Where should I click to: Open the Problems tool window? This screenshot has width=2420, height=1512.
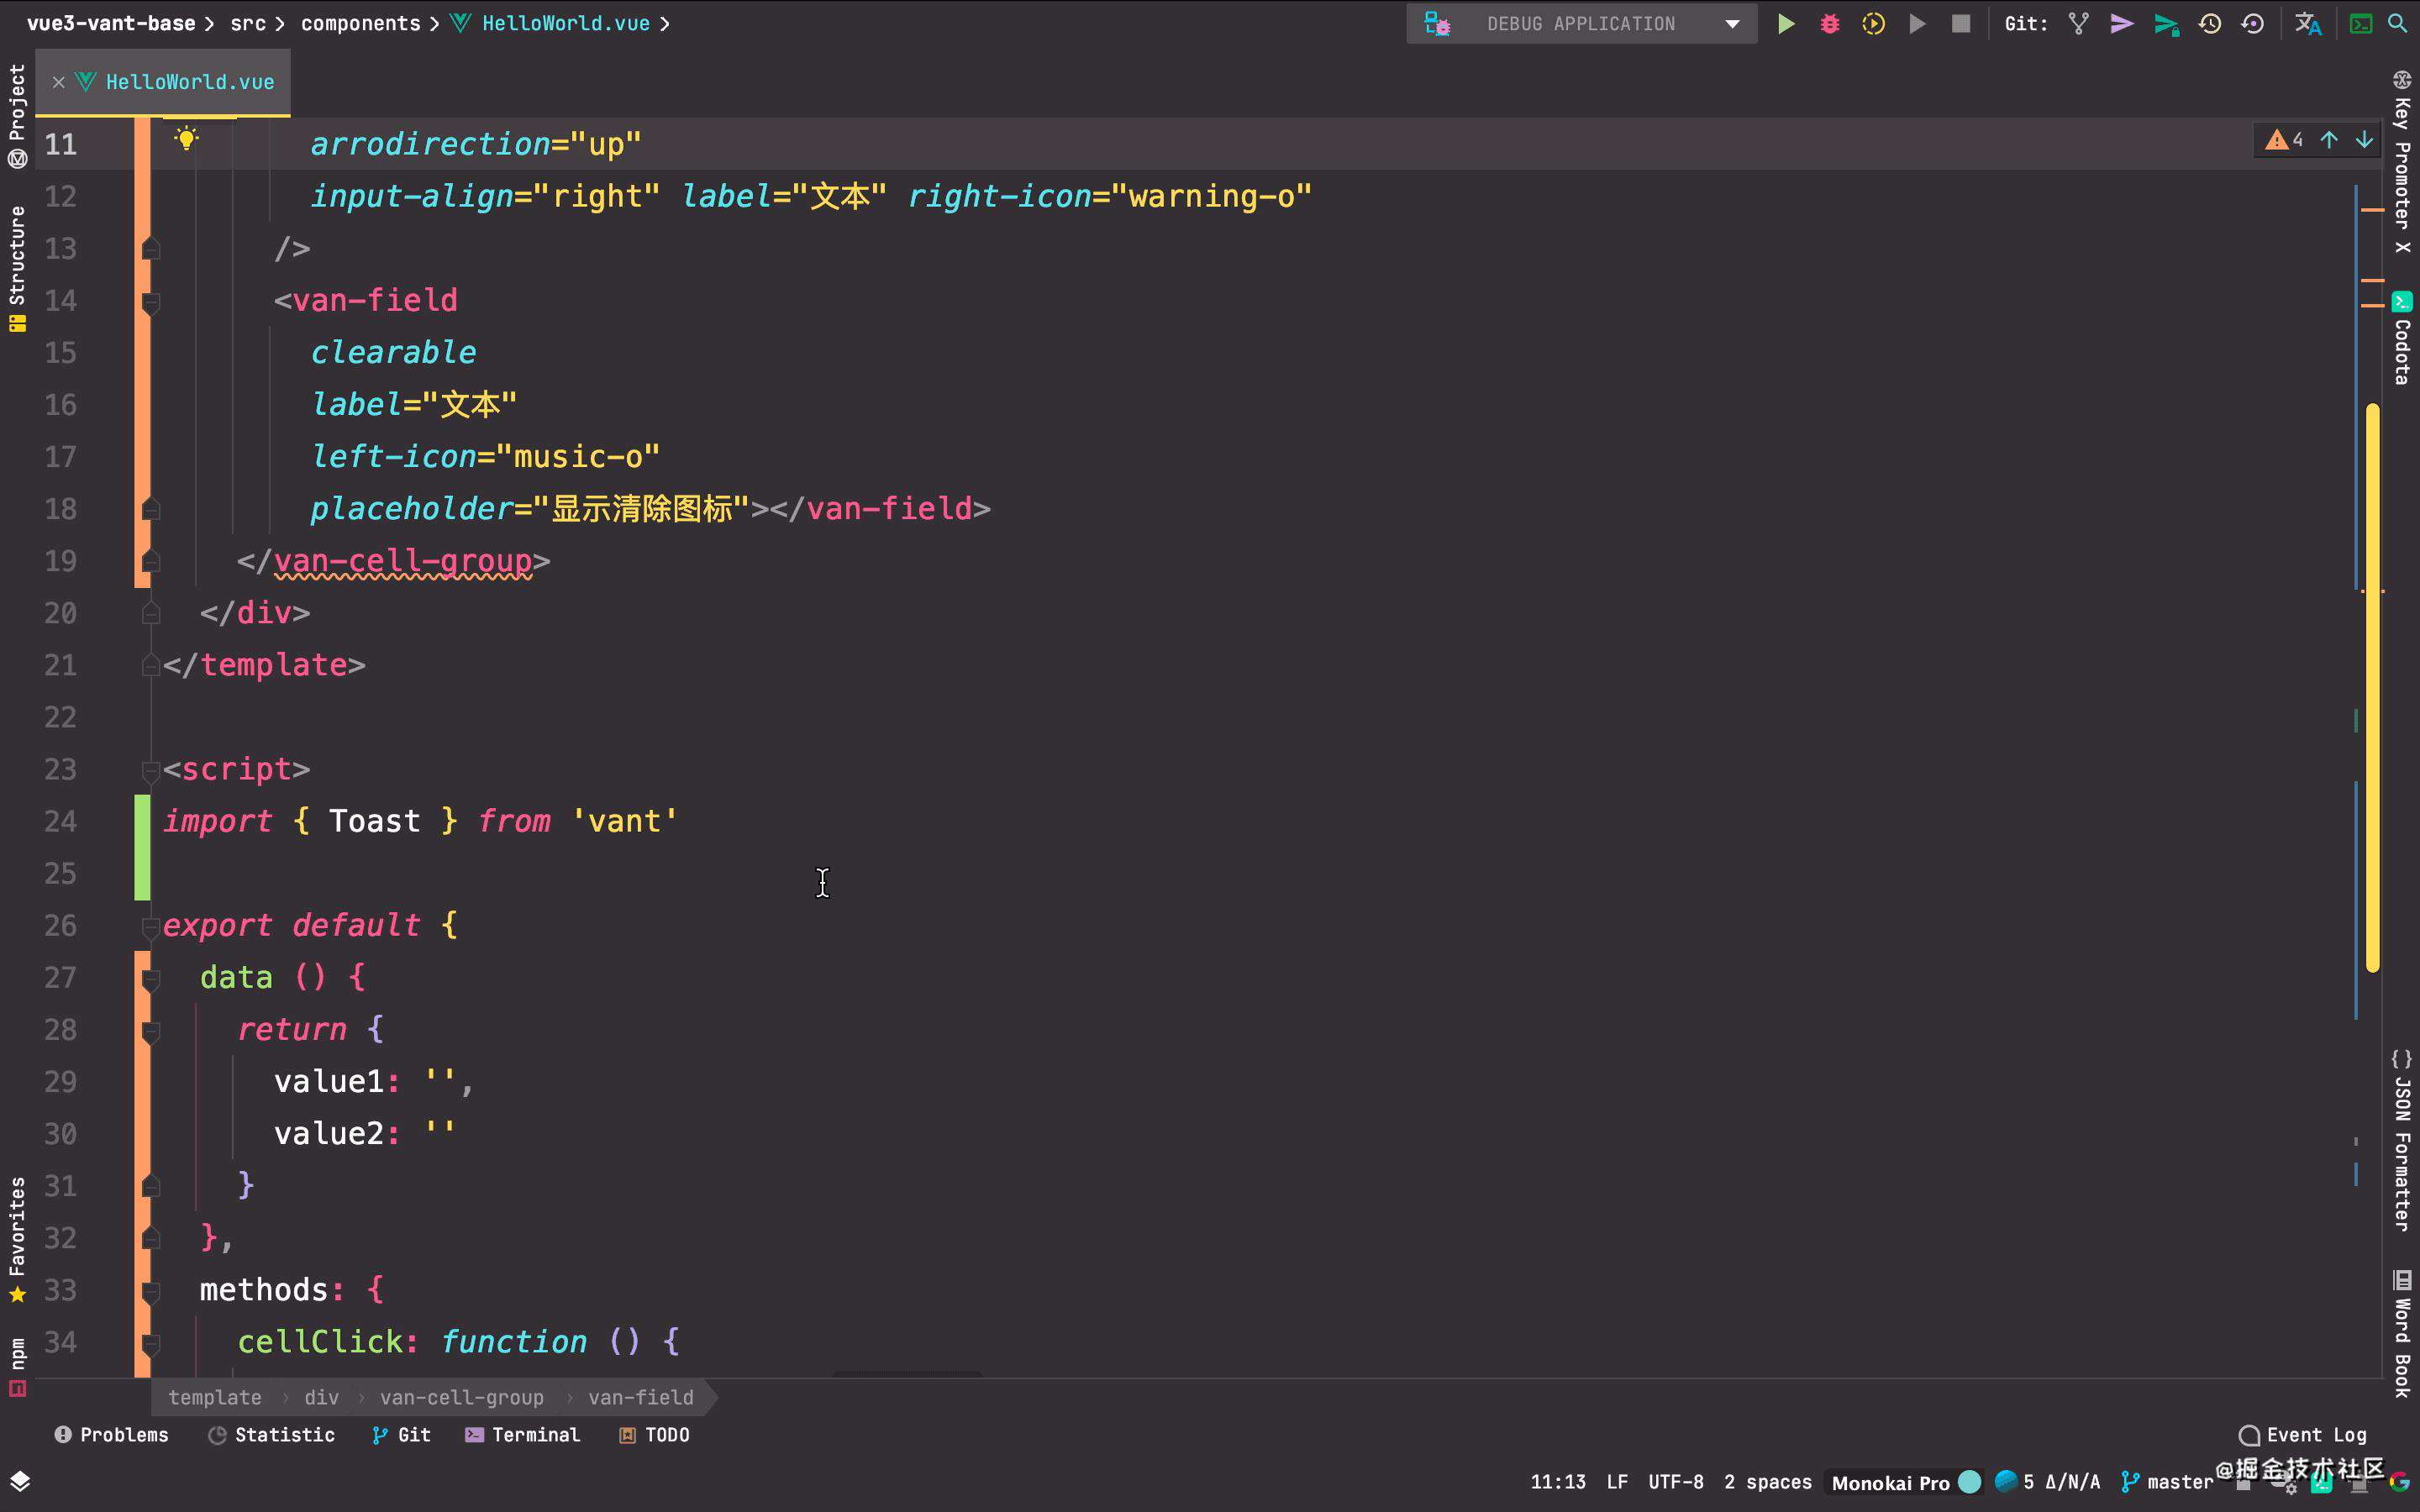tap(111, 1435)
